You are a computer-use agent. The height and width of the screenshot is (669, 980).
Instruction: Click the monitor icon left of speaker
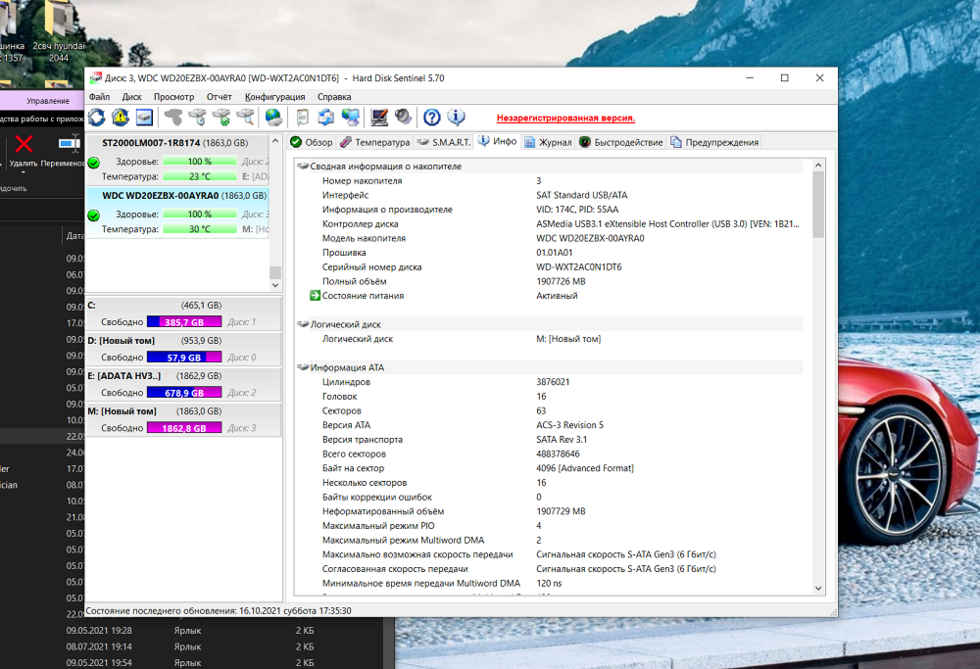(x=379, y=118)
